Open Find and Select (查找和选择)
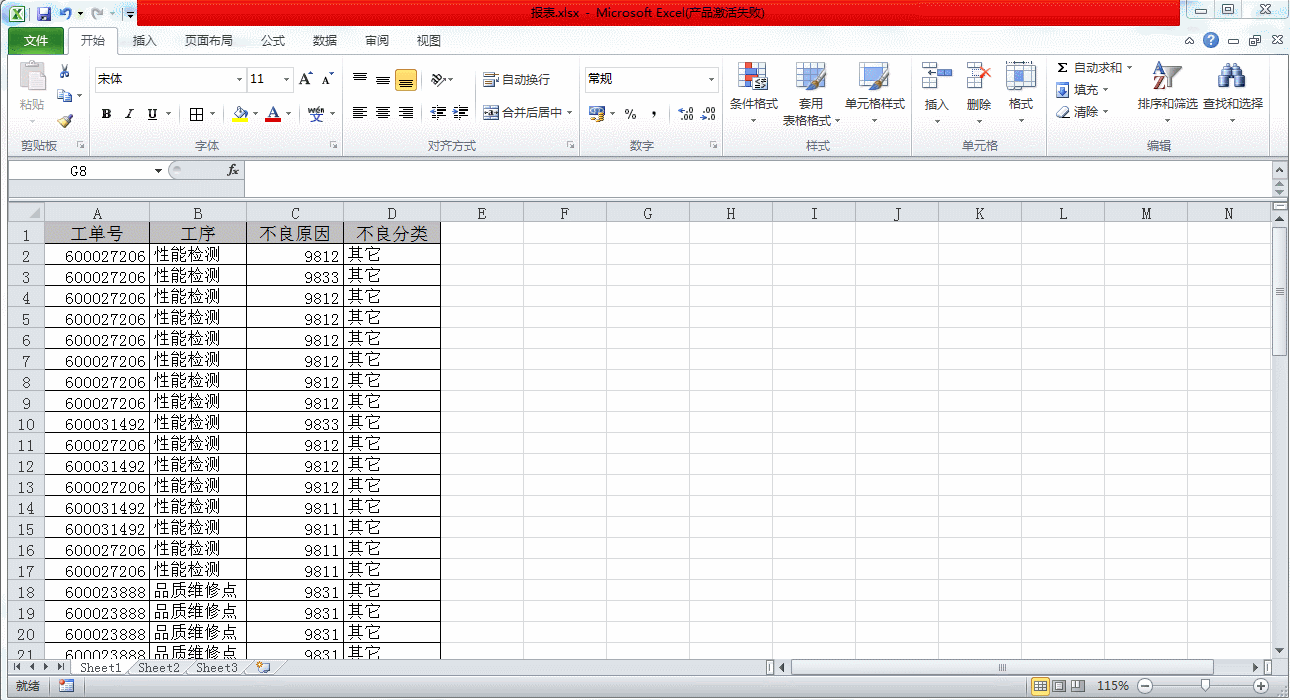 pyautogui.click(x=1232, y=91)
